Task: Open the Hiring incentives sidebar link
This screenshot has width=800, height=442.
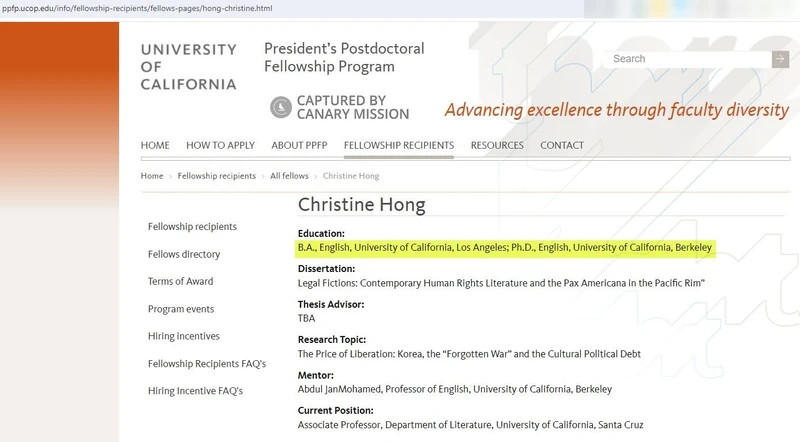Action: pyautogui.click(x=184, y=336)
